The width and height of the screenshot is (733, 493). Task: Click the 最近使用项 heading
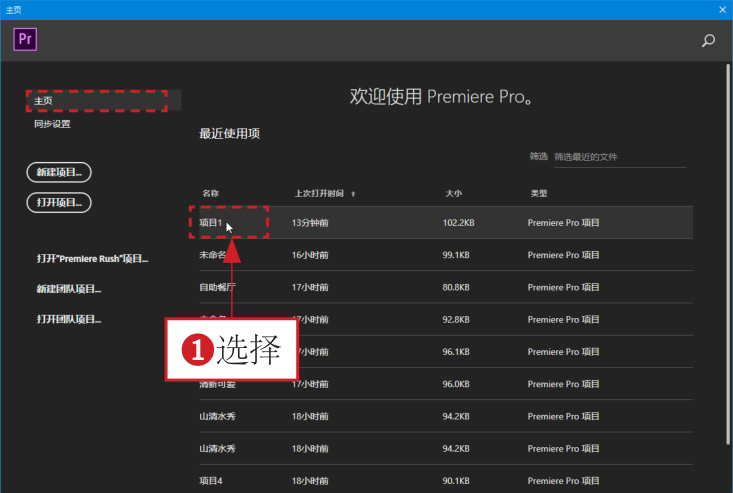(230, 134)
